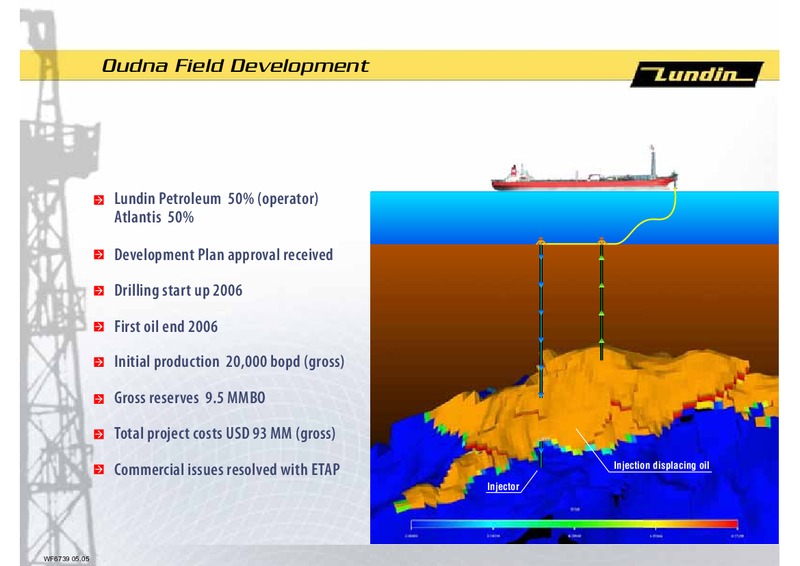Click the Injector label in the diagram

point(503,487)
